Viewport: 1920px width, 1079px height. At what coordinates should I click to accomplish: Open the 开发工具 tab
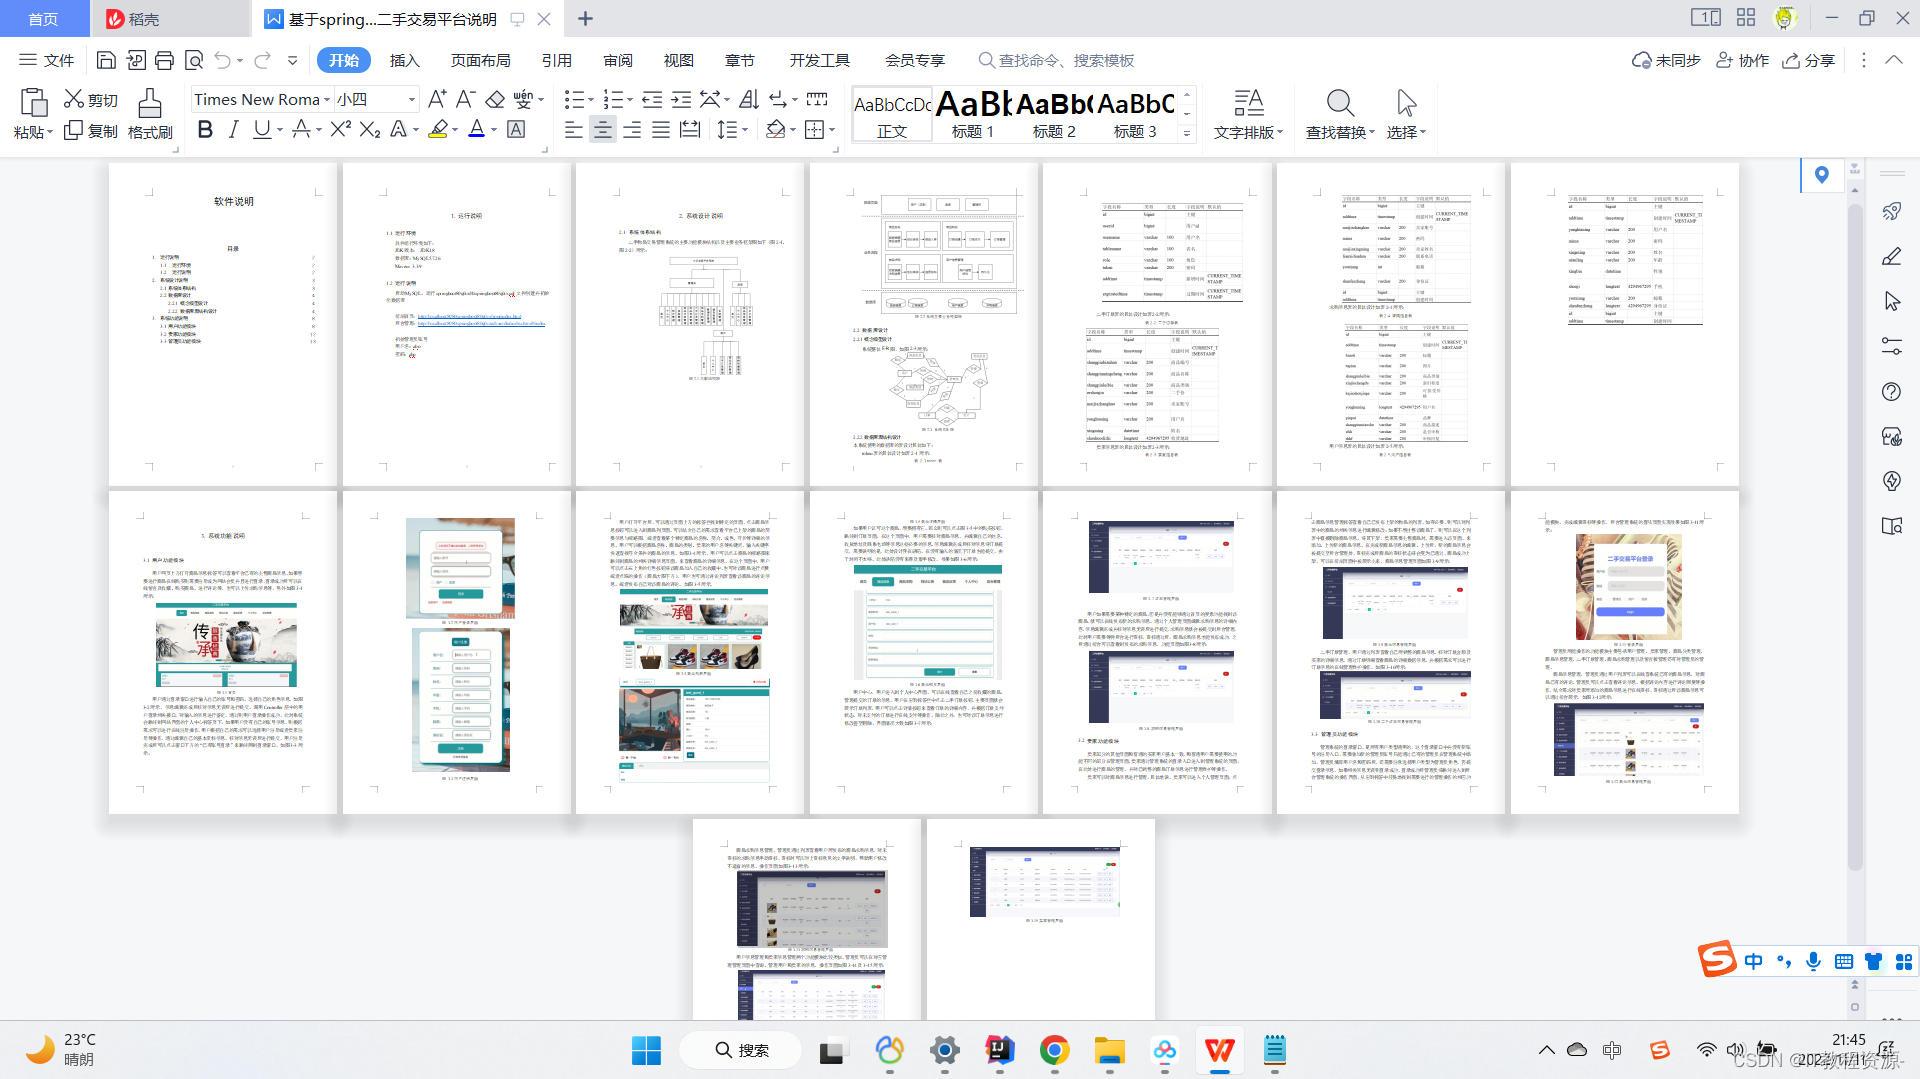pos(820,60)
